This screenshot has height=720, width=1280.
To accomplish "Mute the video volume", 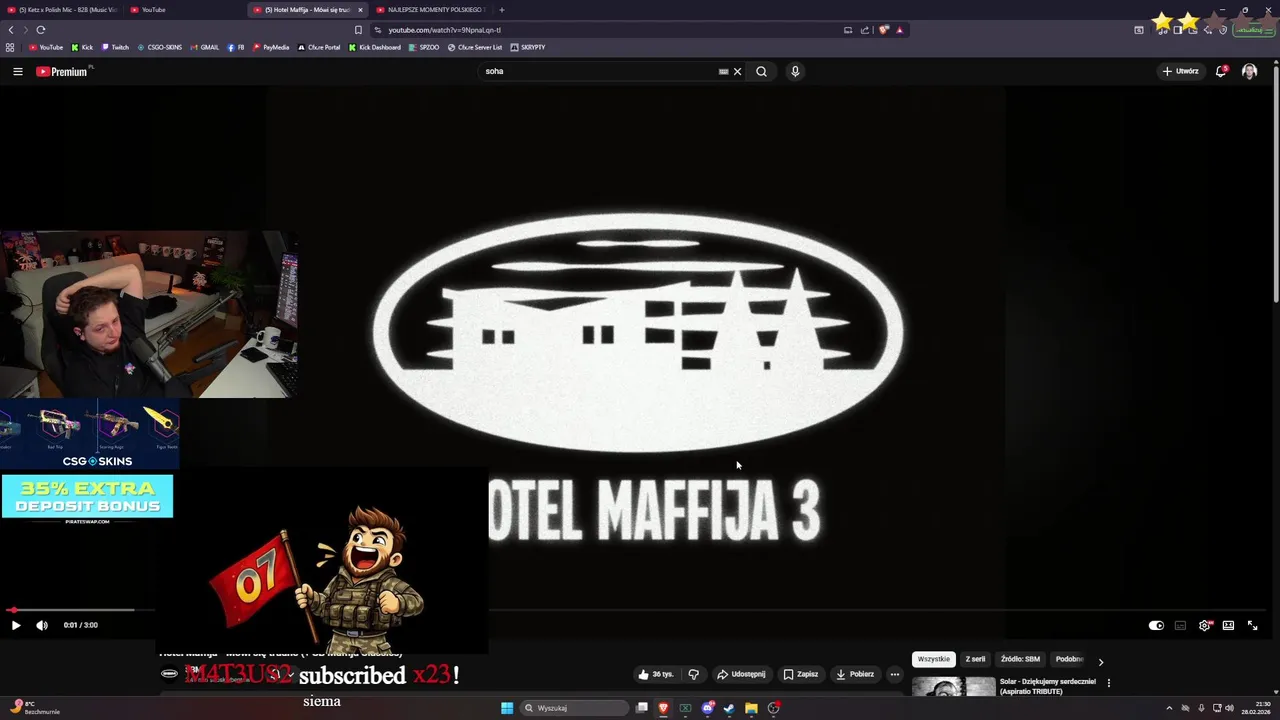I will [x=42, y=625].
